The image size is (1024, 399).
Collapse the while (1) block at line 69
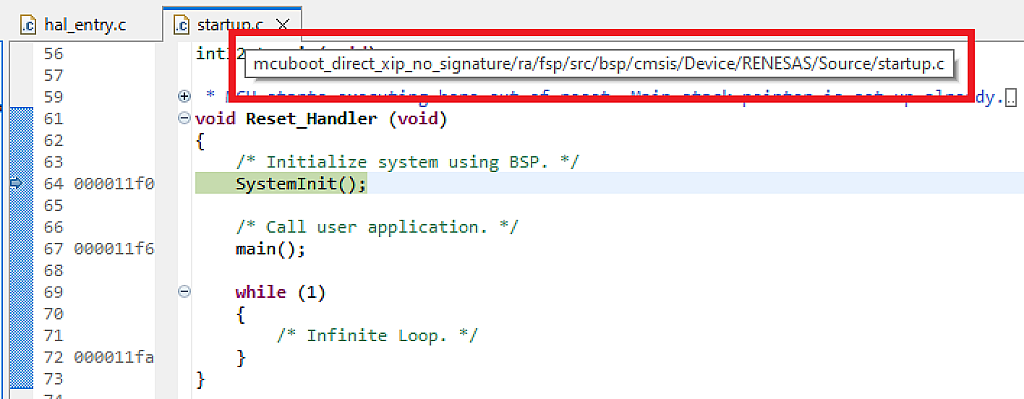pos(184,293)
